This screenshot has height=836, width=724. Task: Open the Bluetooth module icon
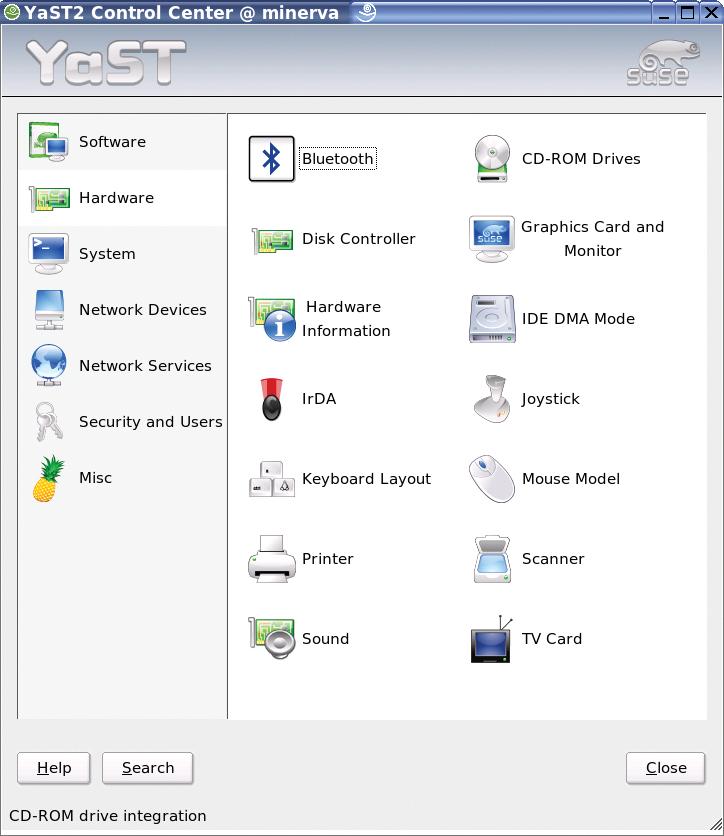click(271, 159)
